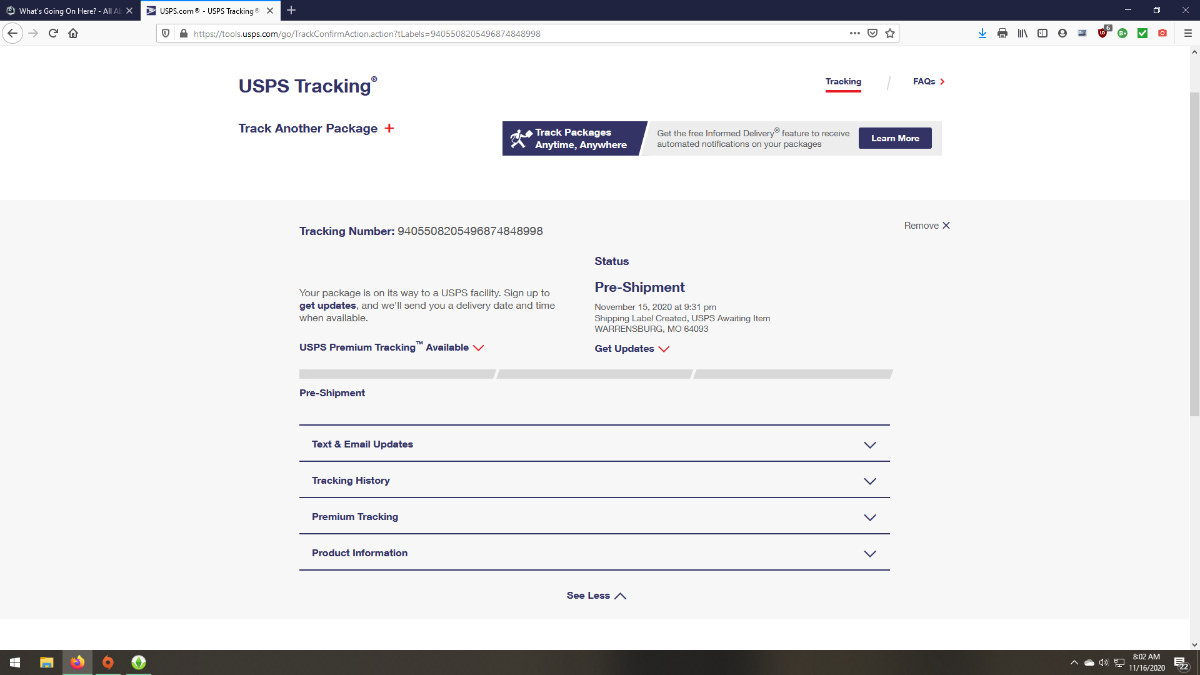Reload the current page
1200x675 pixels.
click(53, 33)
